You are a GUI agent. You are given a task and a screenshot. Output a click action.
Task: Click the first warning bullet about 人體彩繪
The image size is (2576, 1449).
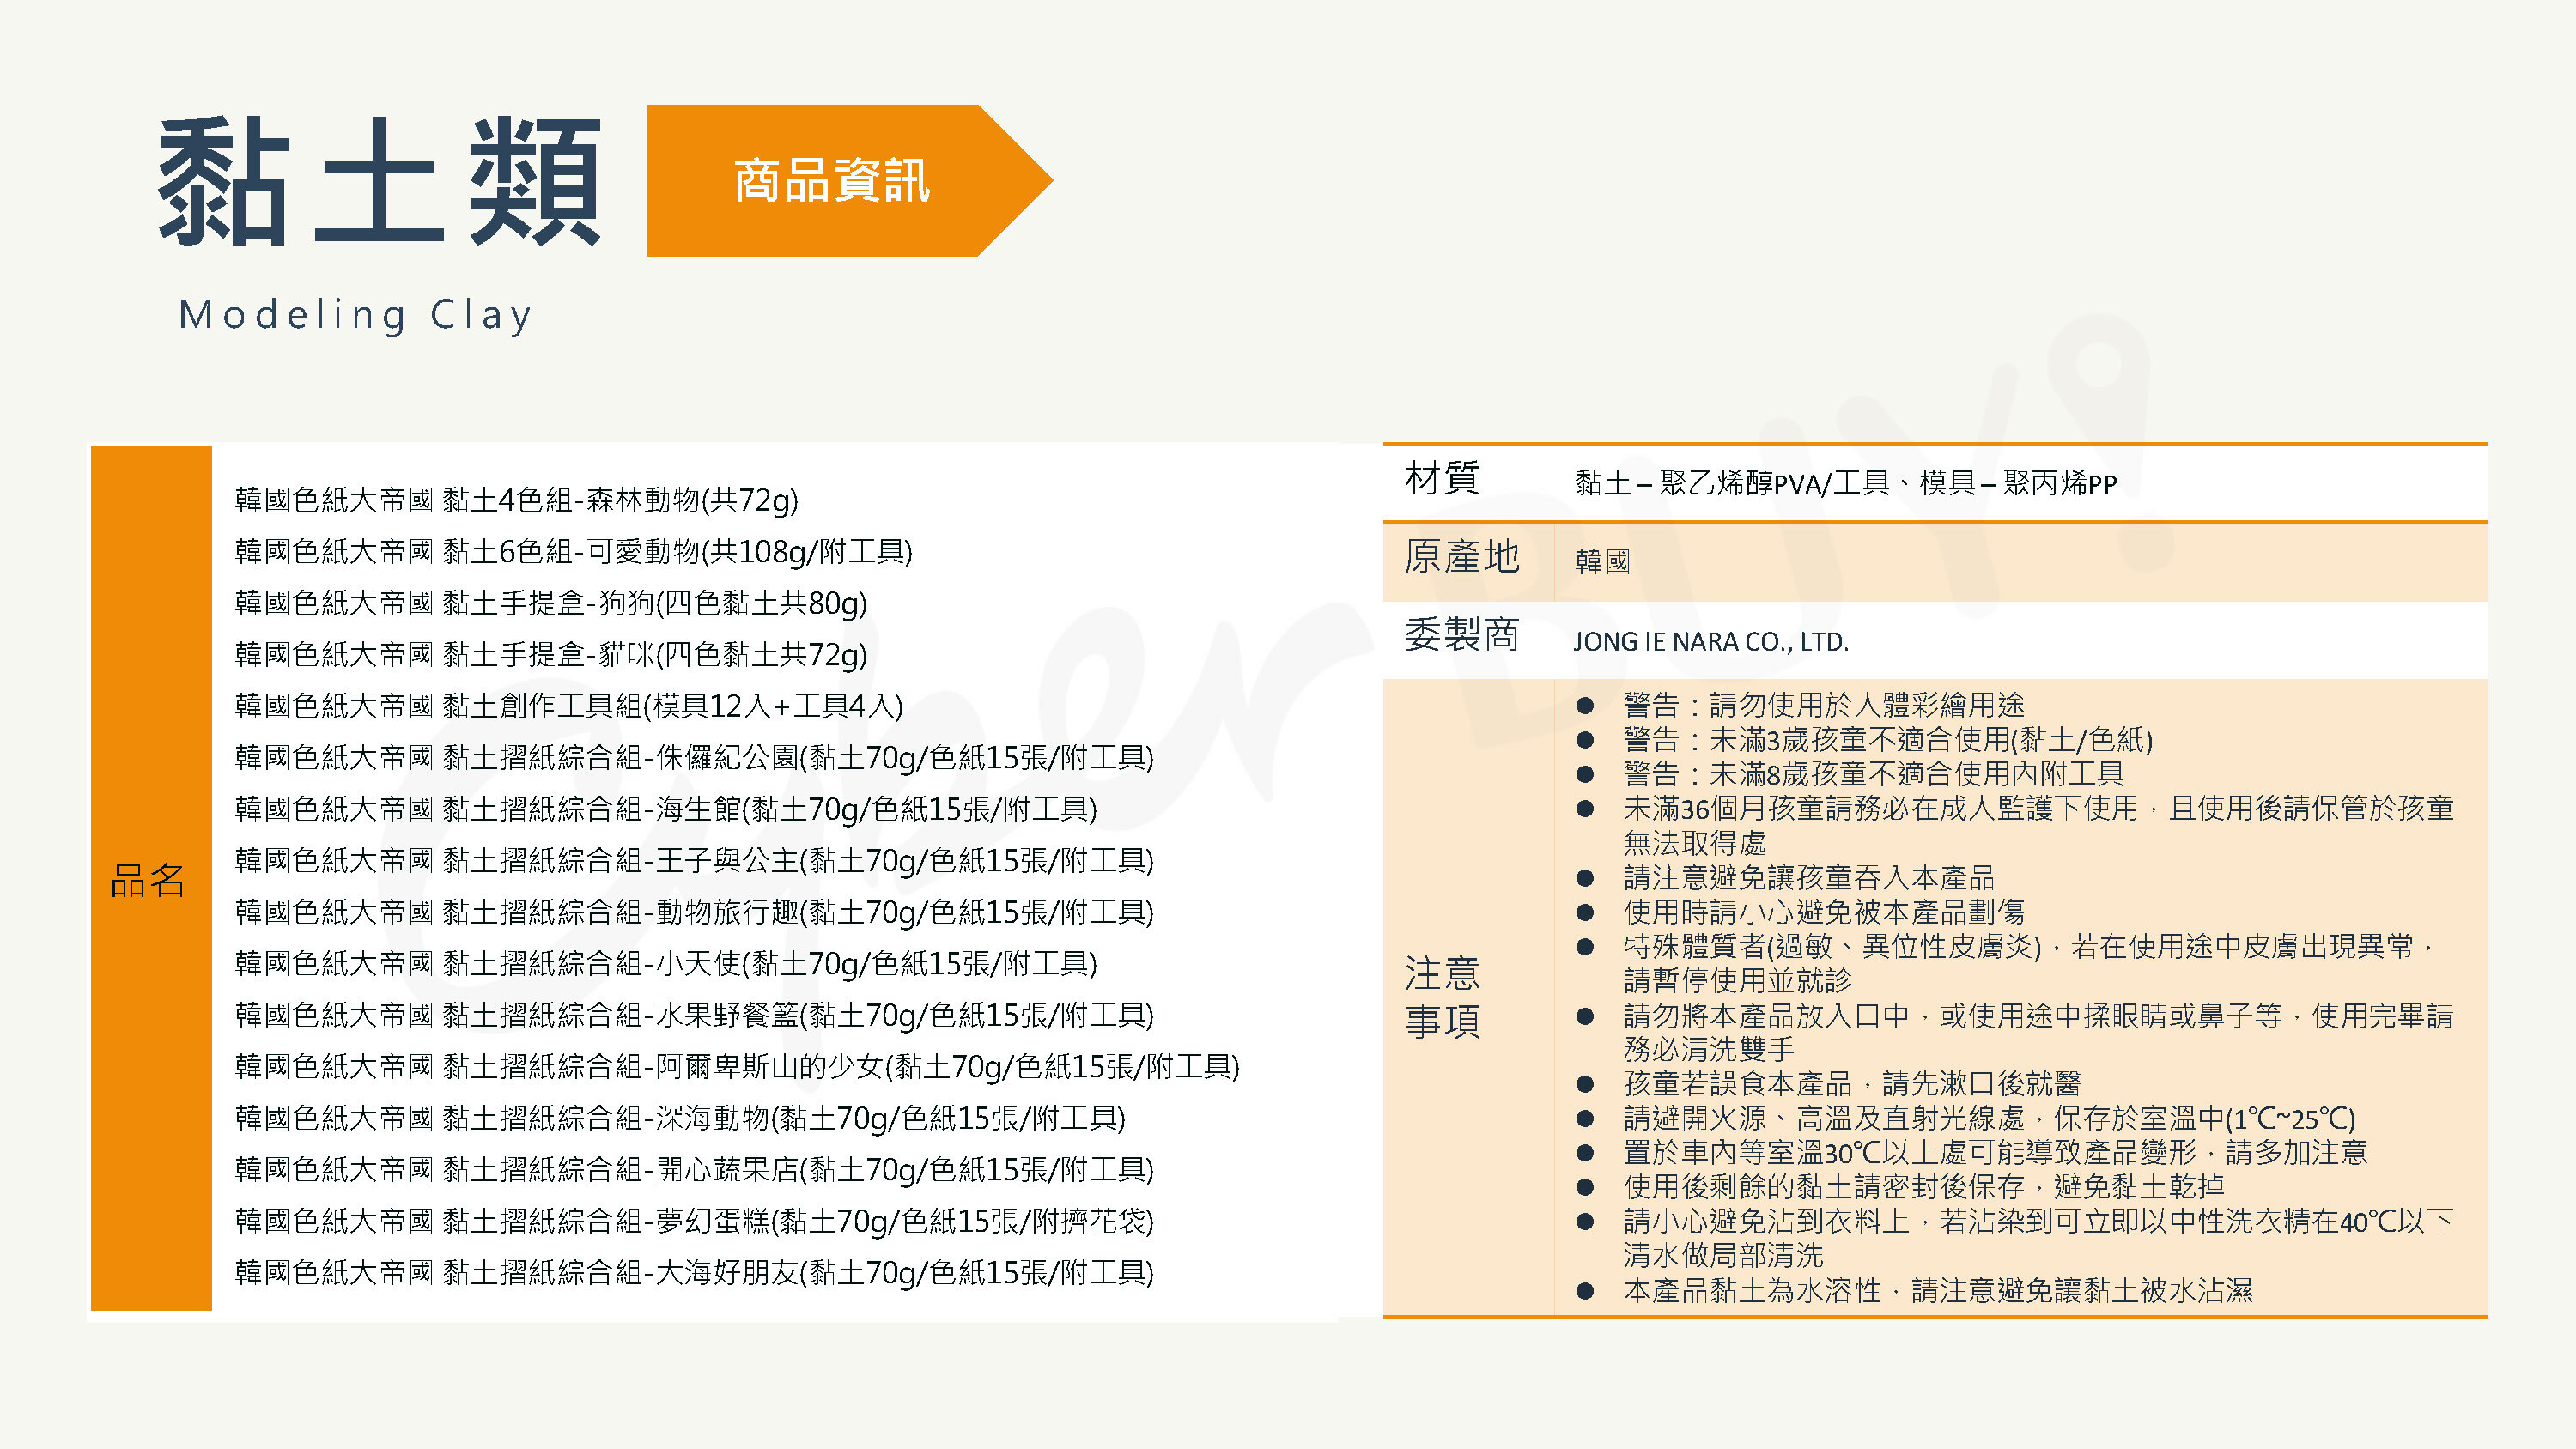1823,706
